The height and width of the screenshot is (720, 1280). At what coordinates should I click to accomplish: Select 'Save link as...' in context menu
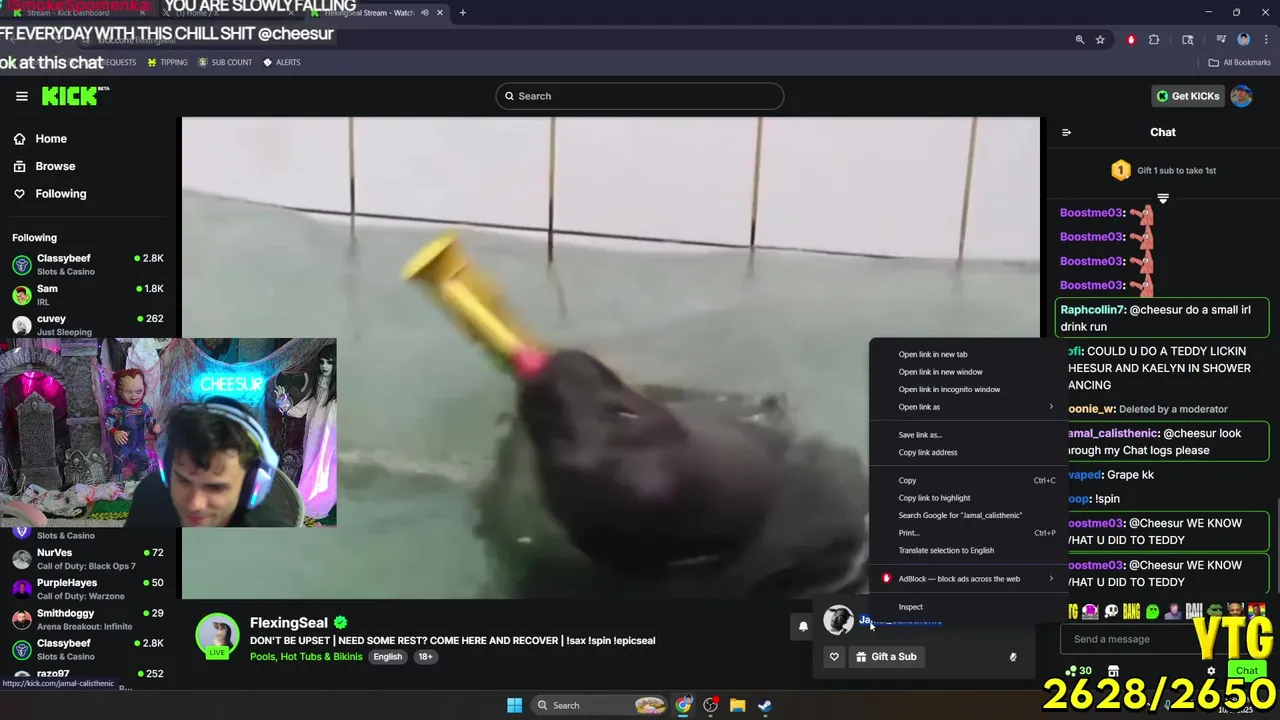pos(920,435)
